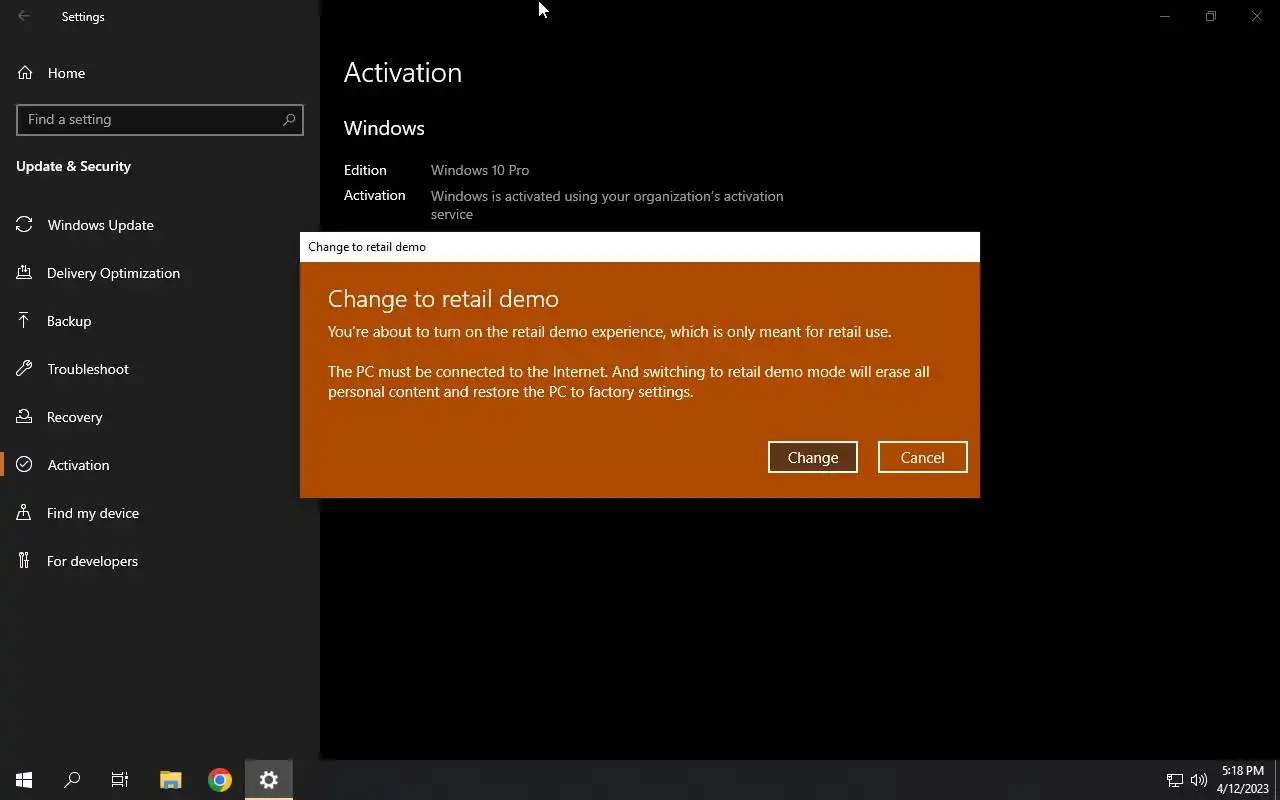Click the Backup upload arrow icon
Viewport: 1280px width, 800px height.
point(24,321)
